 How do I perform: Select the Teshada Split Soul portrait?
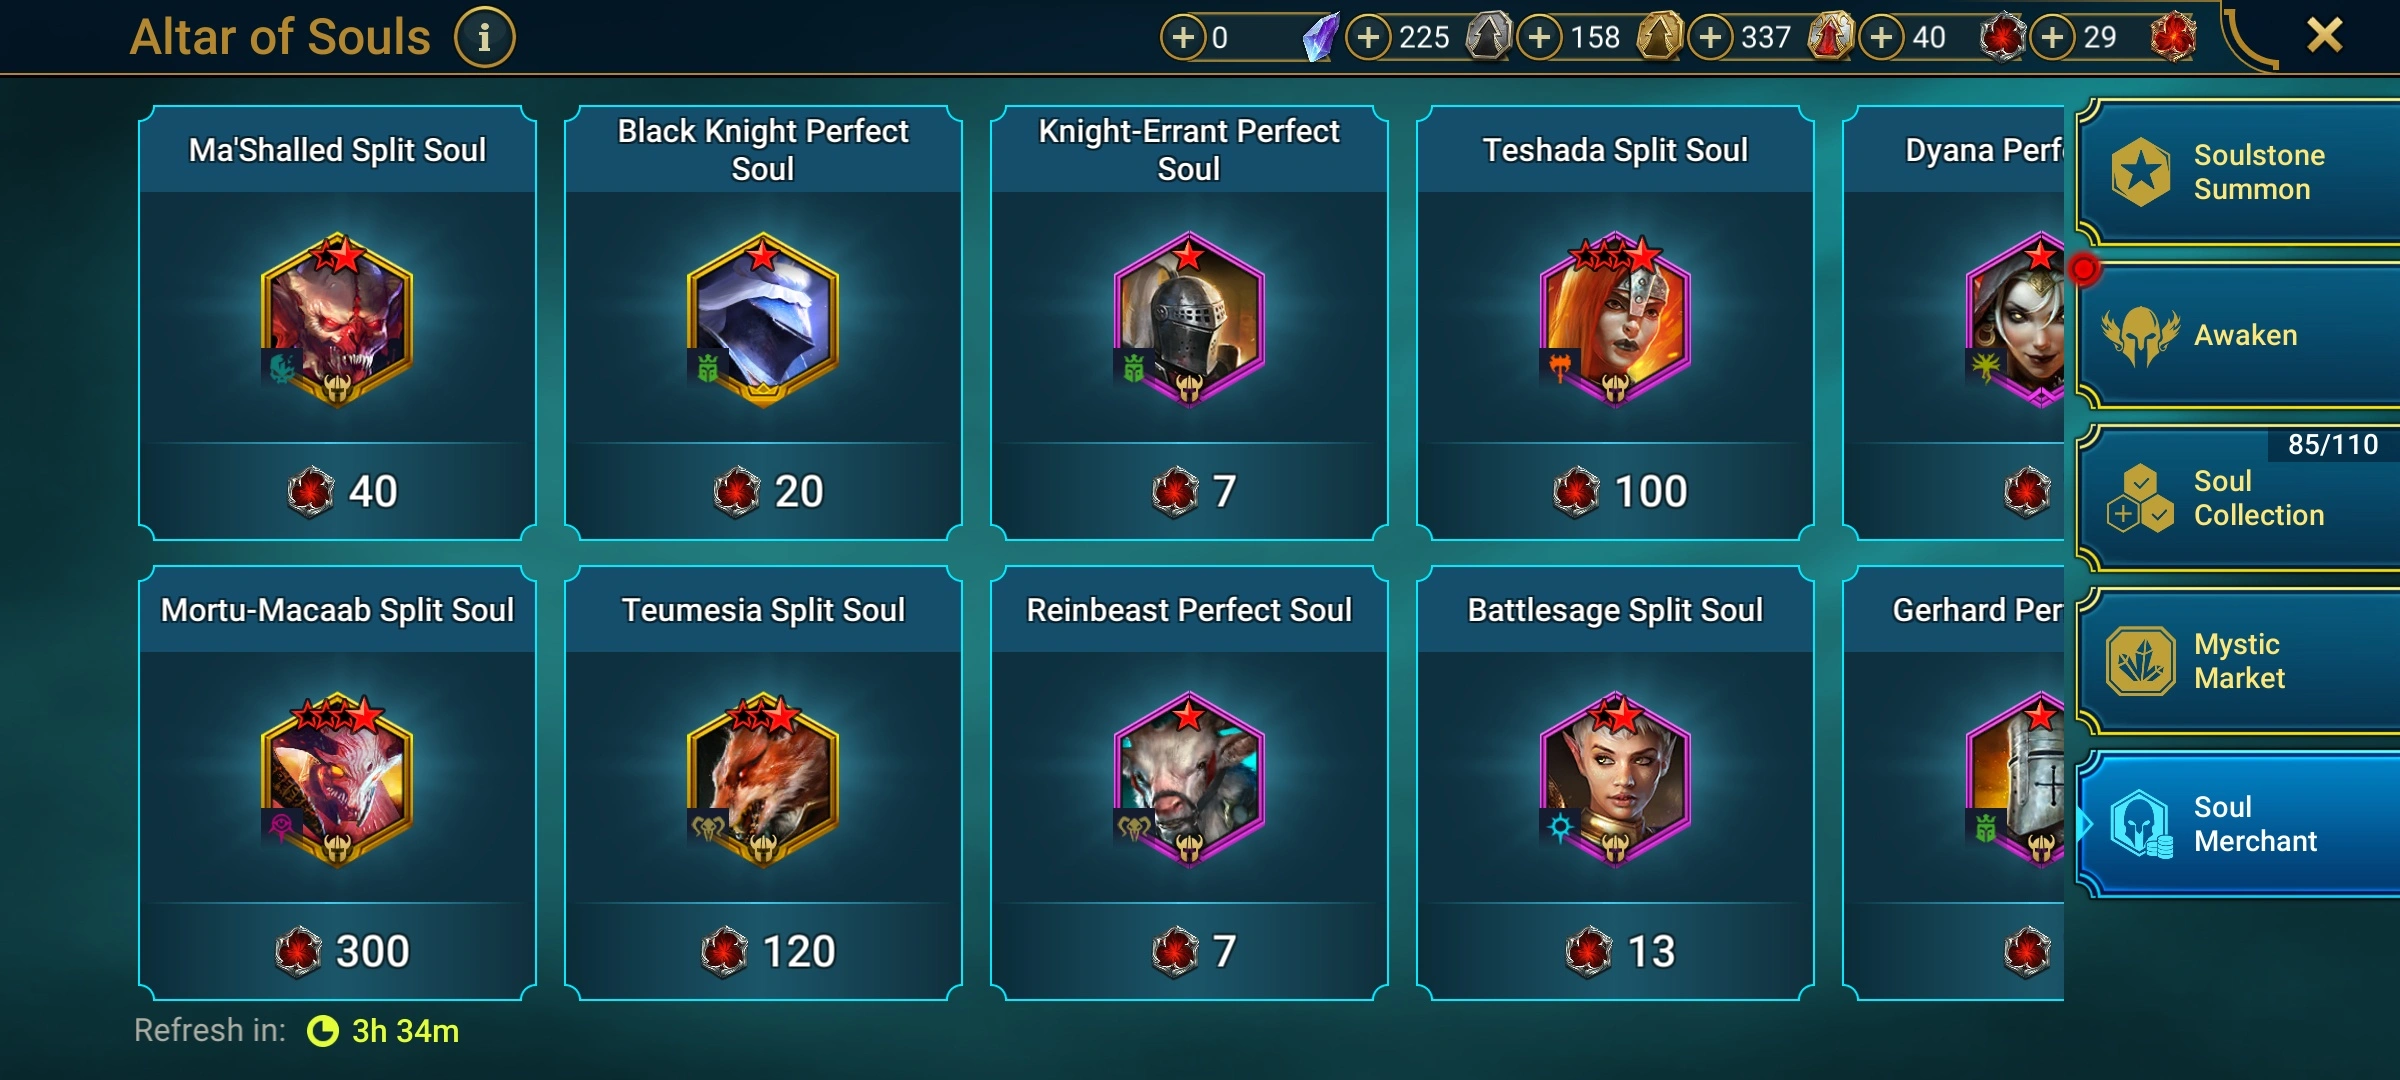pyautogui.click(x=1615, y=319)
